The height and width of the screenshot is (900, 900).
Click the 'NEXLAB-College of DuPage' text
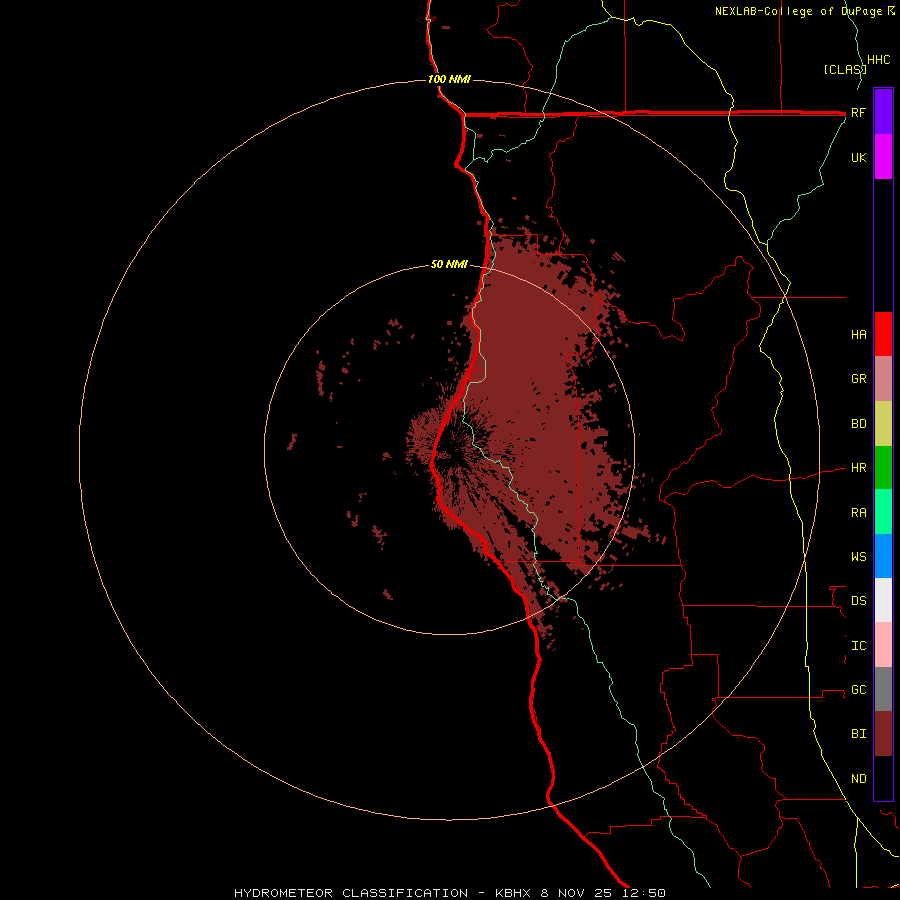pos(800,11)
